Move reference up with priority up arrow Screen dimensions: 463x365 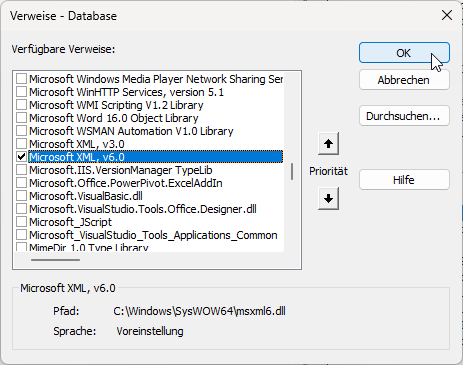pyautogui.click(x=328, y=144)
